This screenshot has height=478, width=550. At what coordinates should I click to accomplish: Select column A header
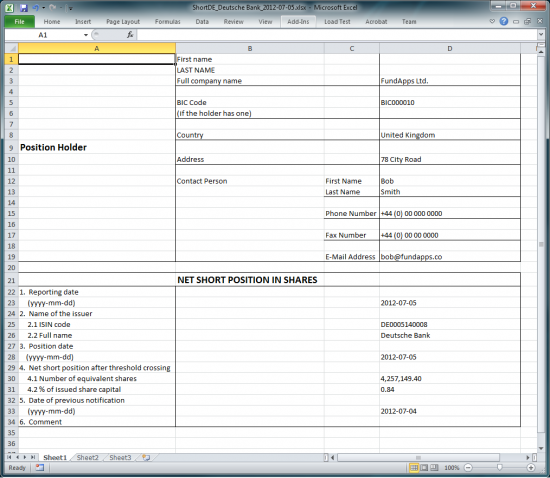point(97,48)
